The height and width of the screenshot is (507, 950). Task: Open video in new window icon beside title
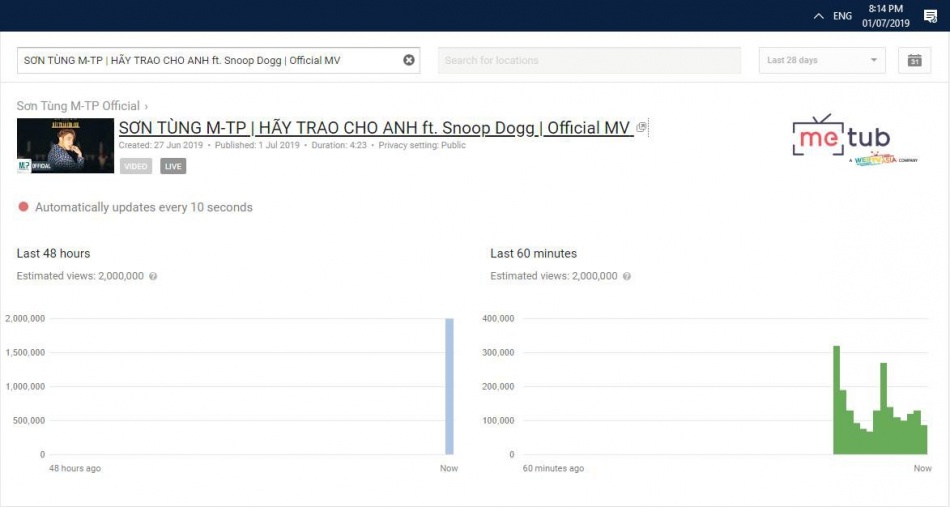642,127
